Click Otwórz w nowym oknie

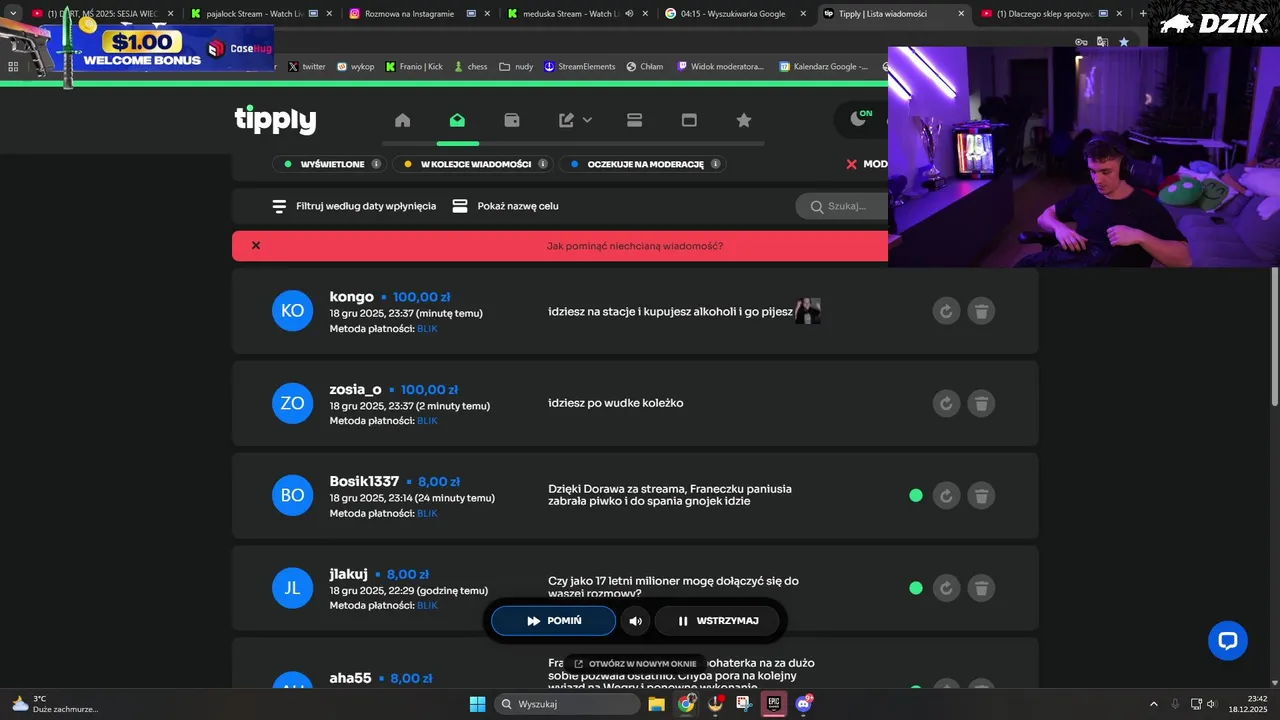[635, 663]
